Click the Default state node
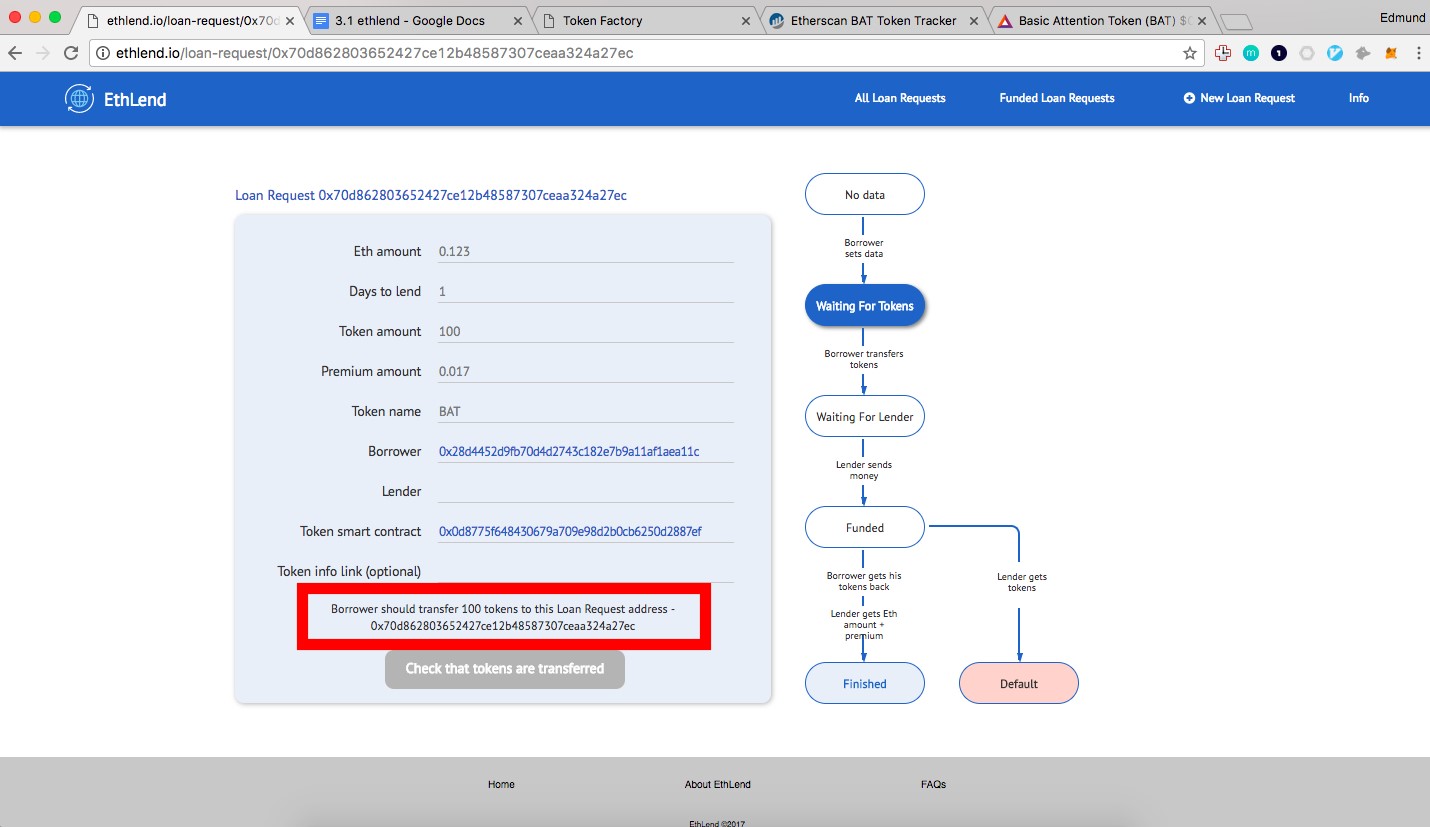1430x827 pixels. (1019, 683)
